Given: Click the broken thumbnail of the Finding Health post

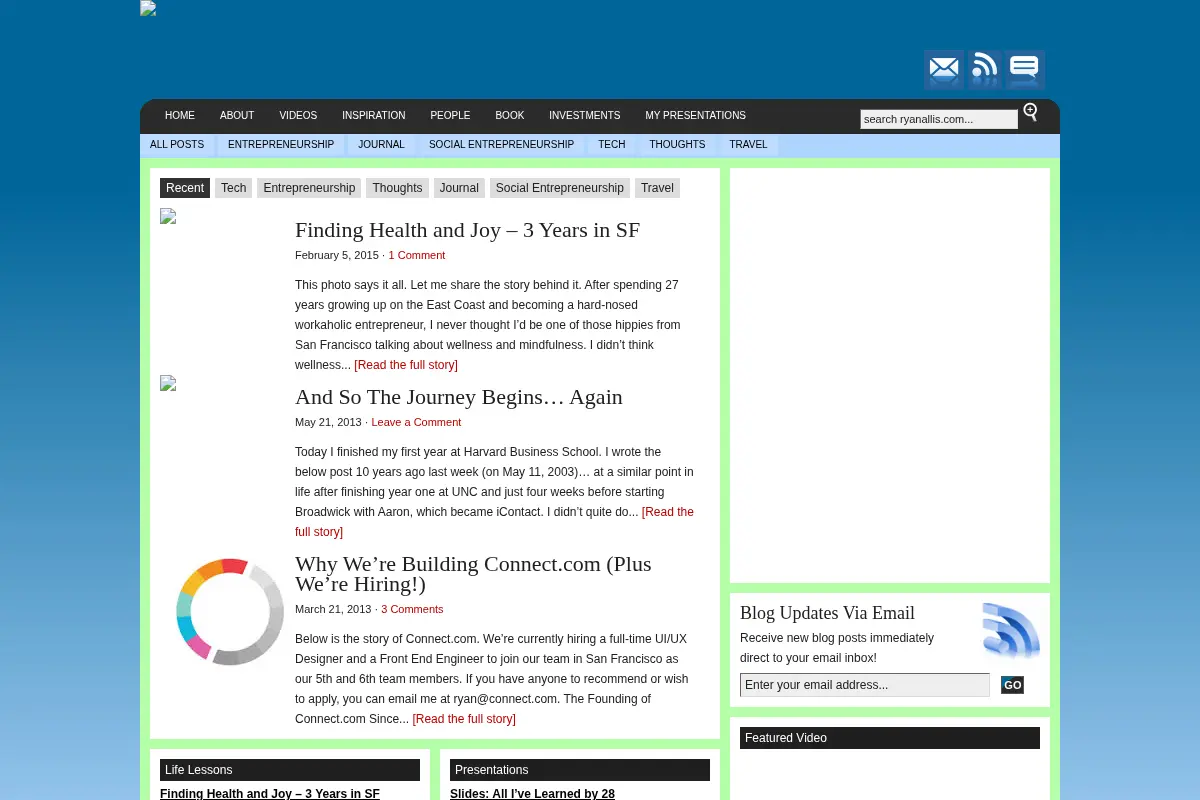Looking at the screenshot, I should coord(168,216).
